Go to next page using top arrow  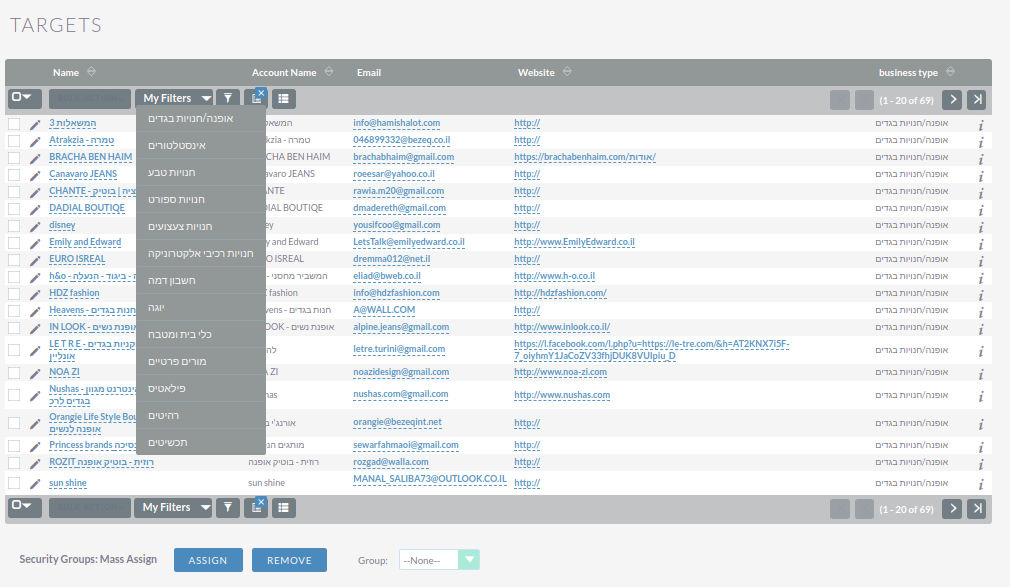952,100
